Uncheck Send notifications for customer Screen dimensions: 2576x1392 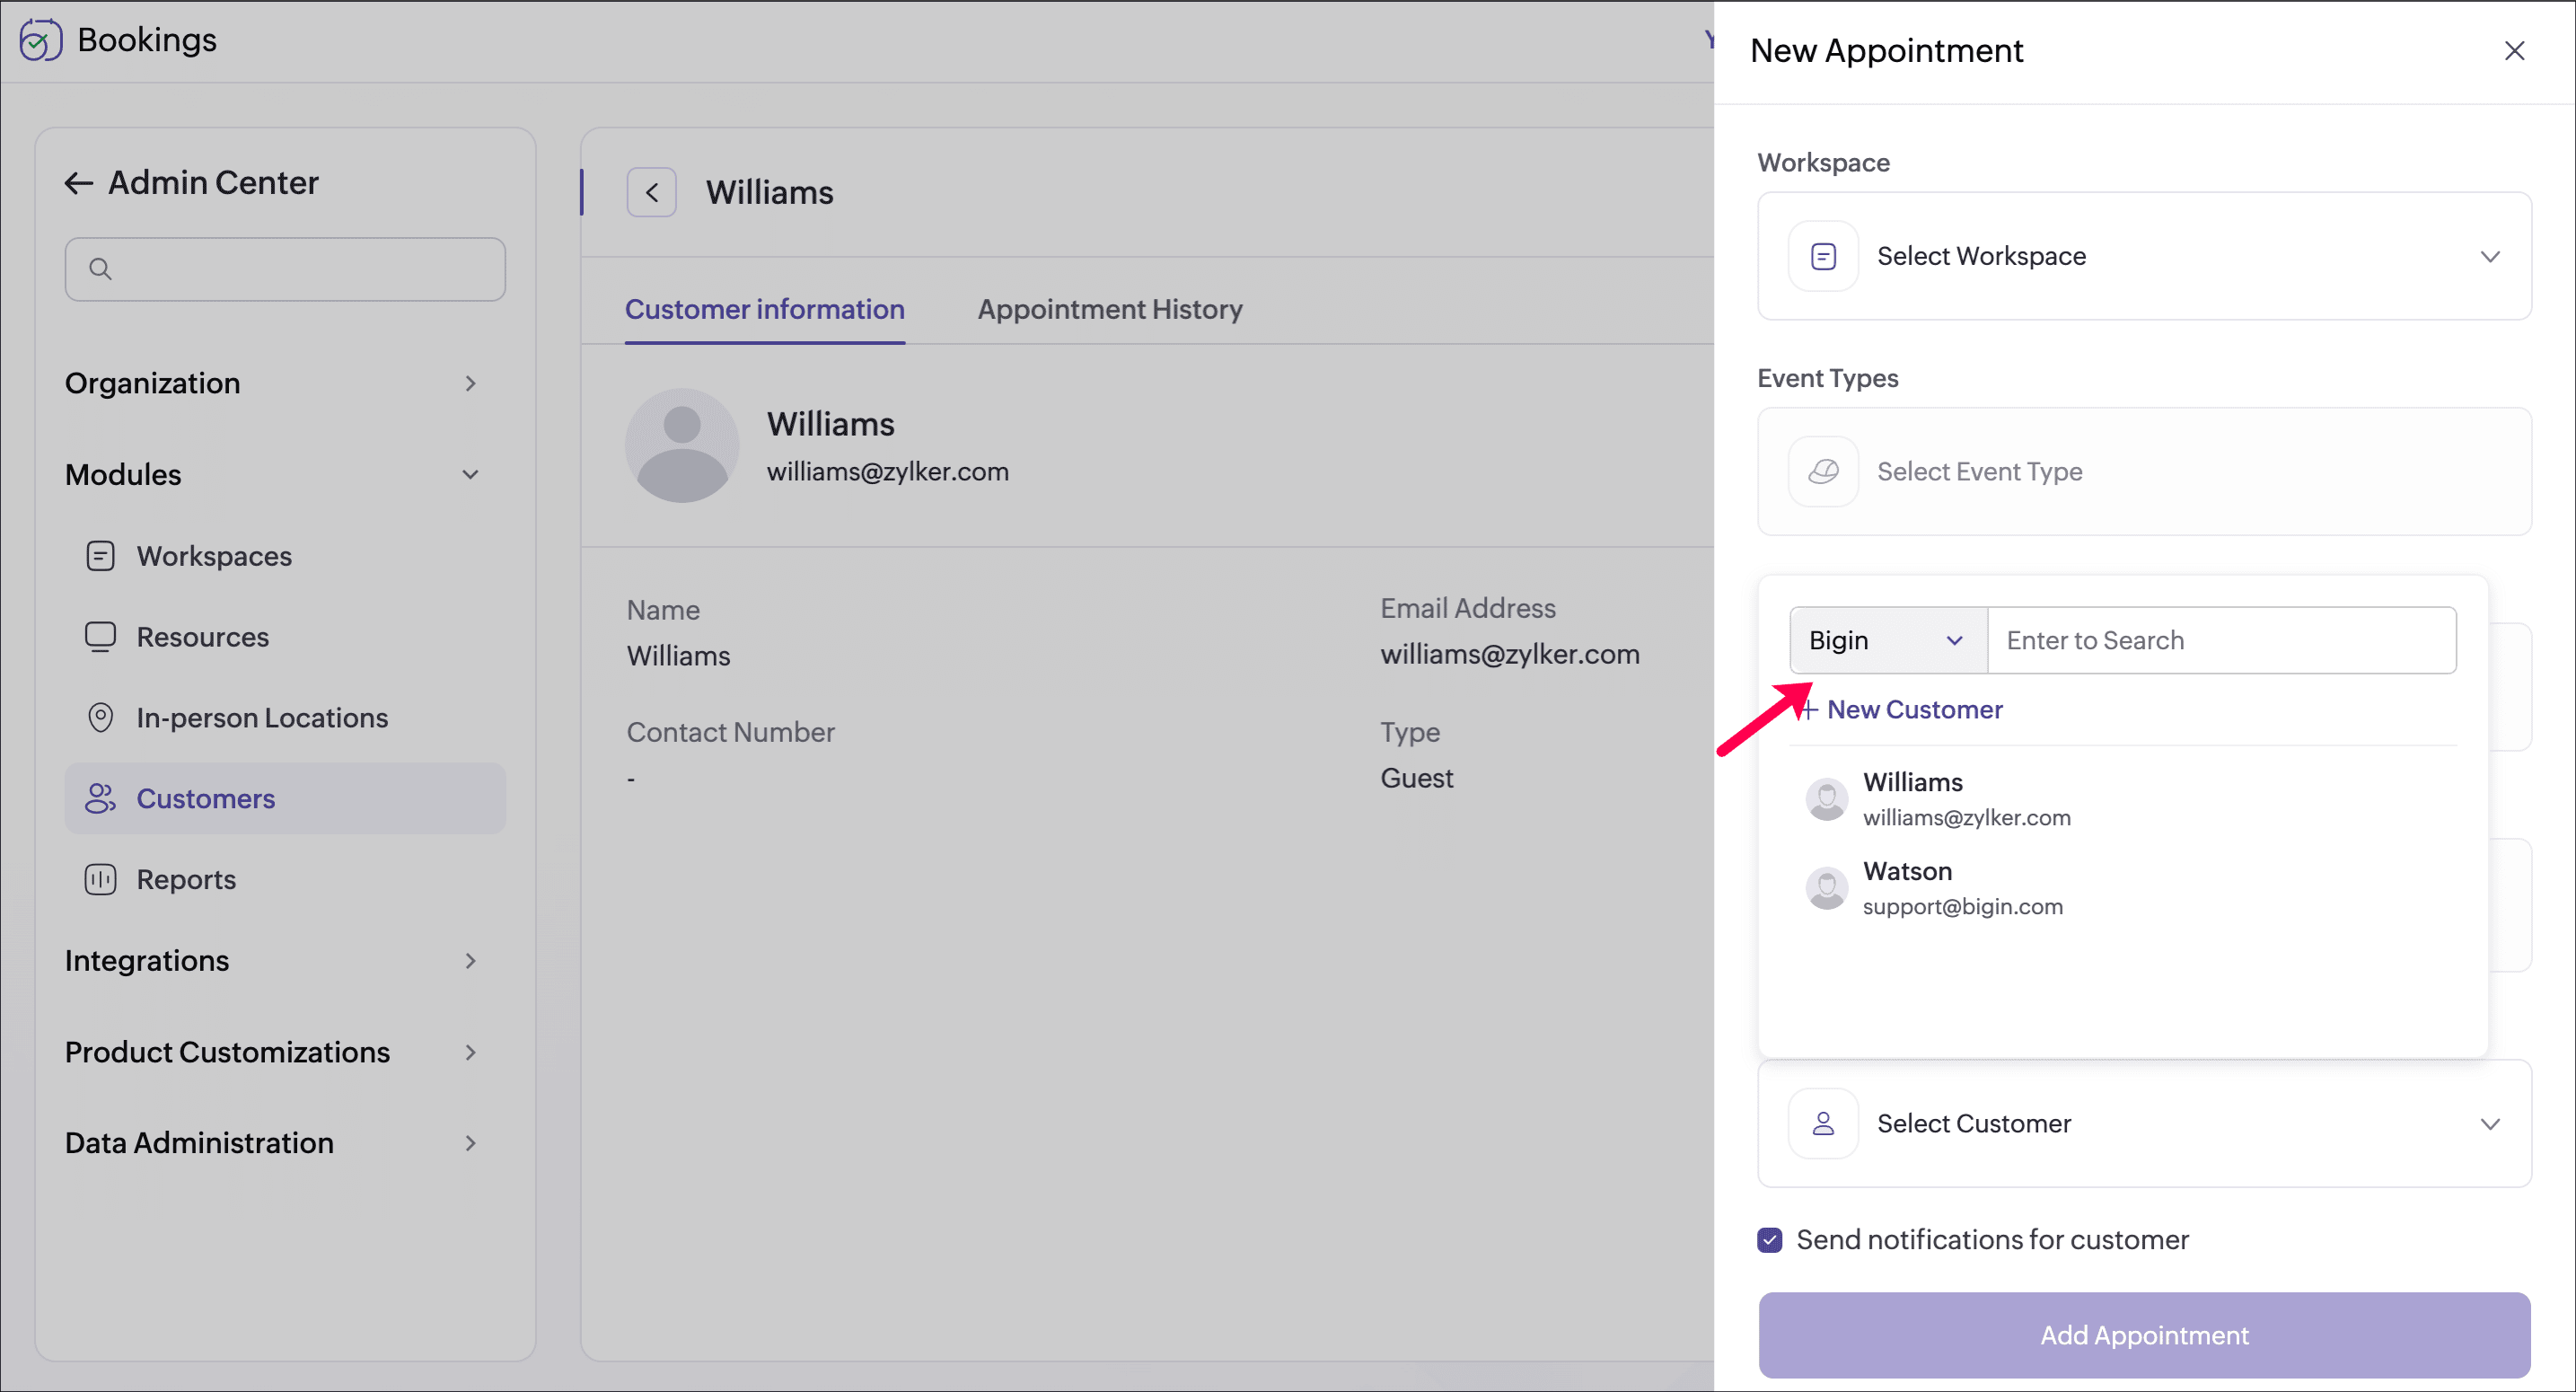click(1769, 1240)
